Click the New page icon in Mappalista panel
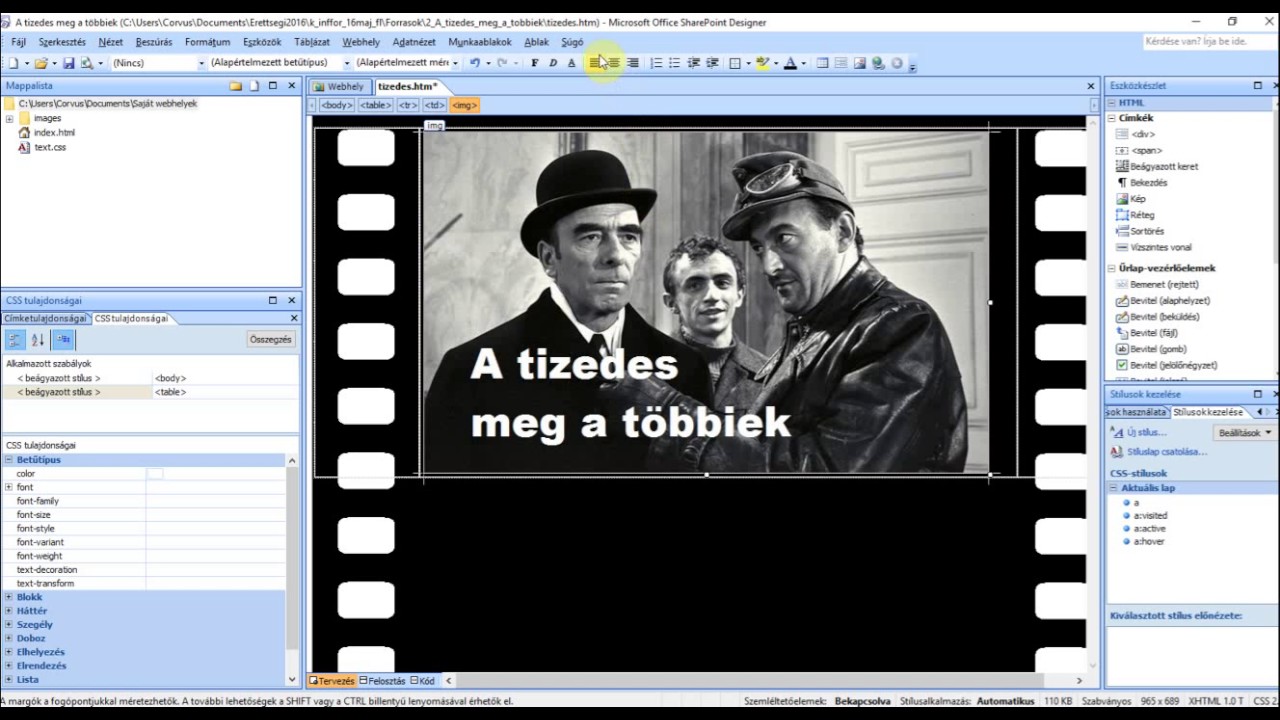The image size is (1280, 720). click(254, 86)
